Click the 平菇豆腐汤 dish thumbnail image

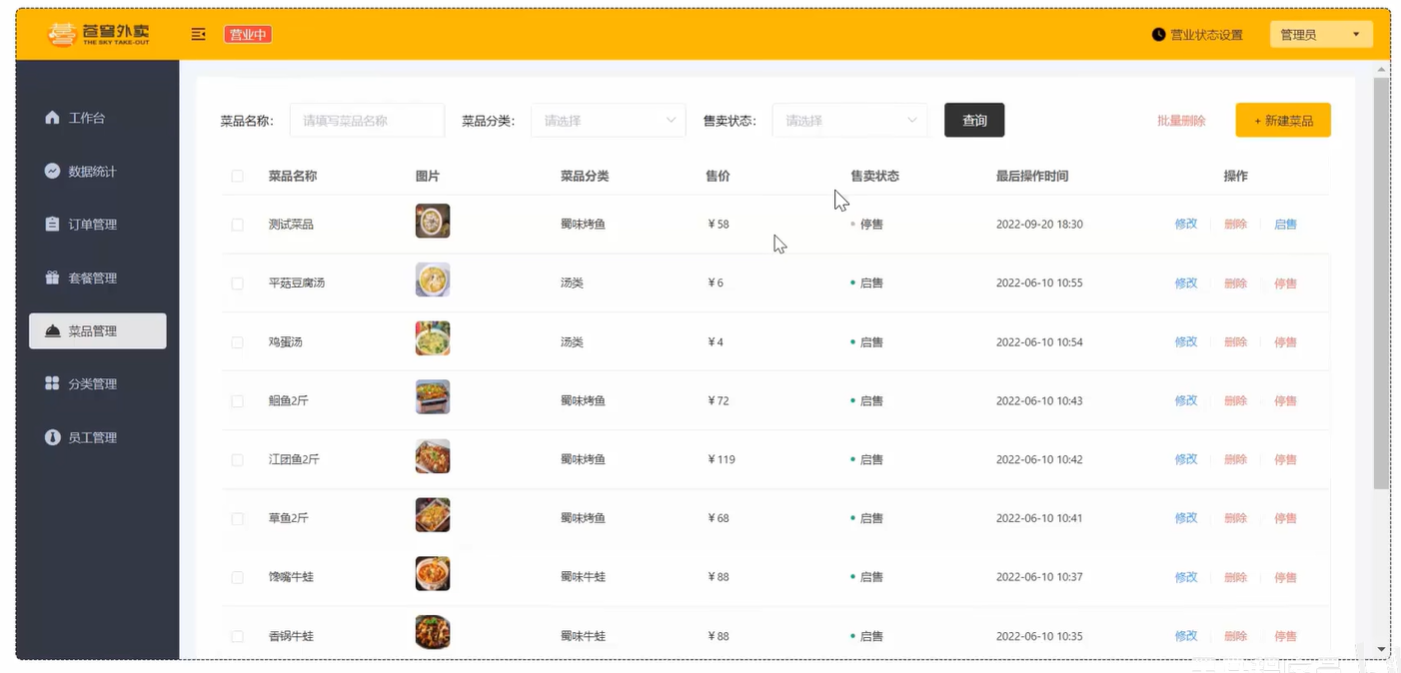[x=433, y=280]
